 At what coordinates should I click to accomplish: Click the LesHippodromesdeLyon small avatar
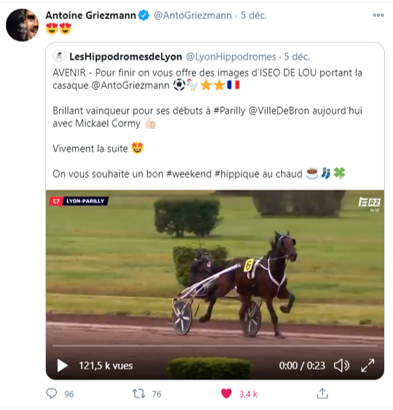(59, 57)
